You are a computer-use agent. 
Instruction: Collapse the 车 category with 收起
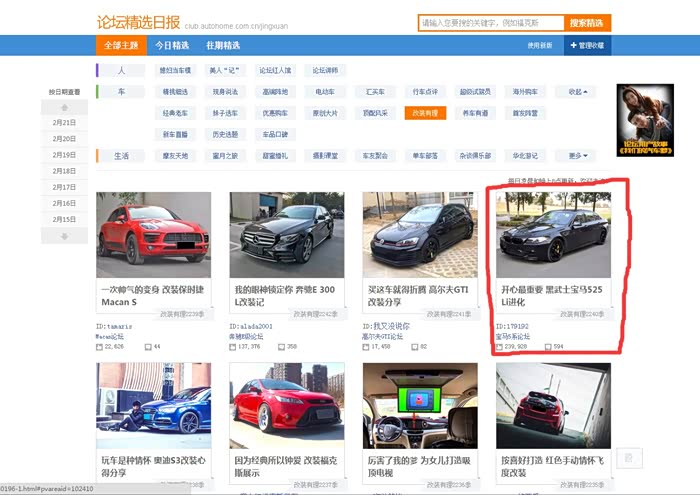coord(577,91)
